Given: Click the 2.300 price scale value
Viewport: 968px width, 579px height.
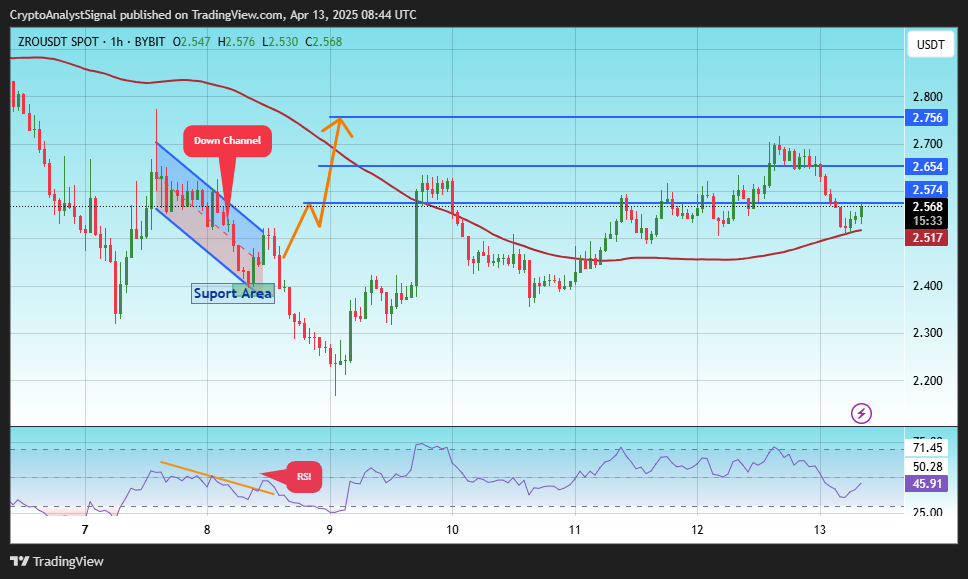Looking at the screenshot, I should point(927,333).
